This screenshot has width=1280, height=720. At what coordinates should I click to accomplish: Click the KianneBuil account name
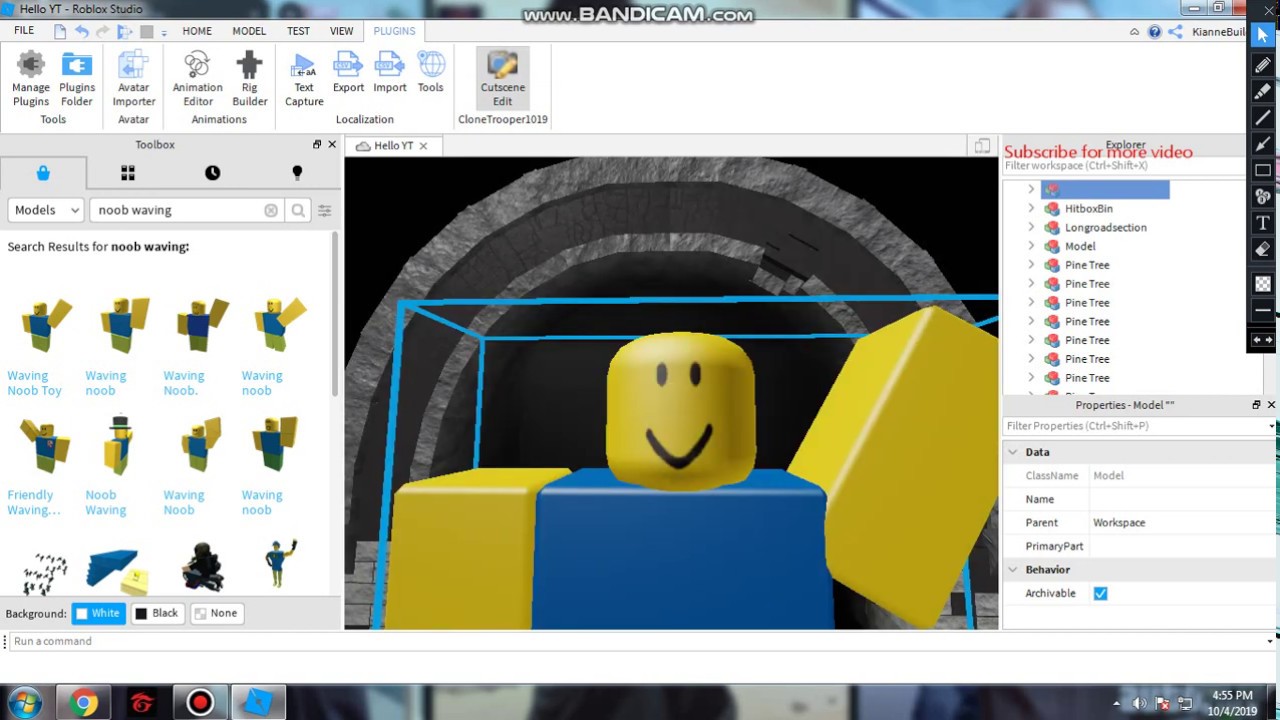coord(1218,32)
